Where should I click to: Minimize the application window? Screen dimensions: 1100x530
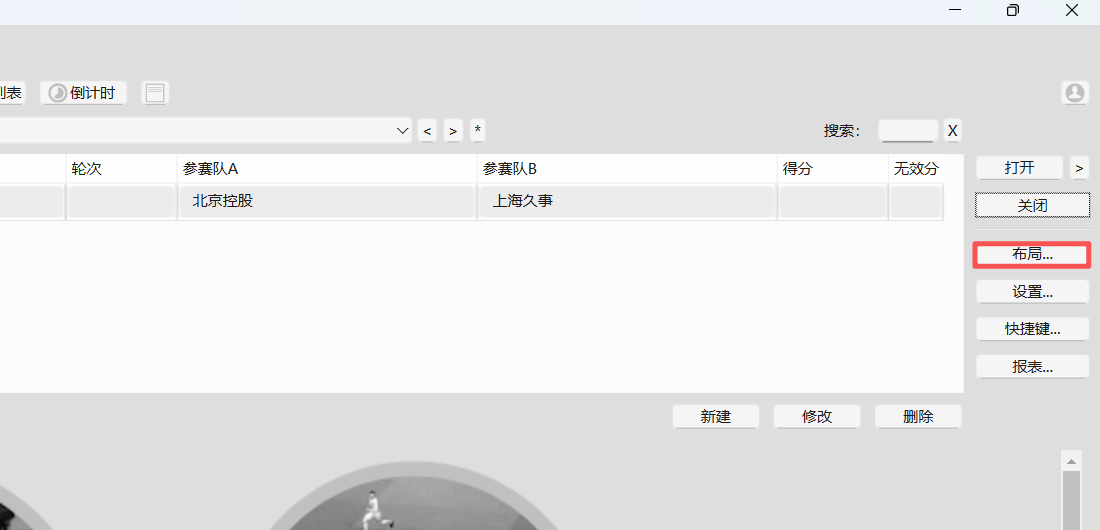tap(954, 10)
